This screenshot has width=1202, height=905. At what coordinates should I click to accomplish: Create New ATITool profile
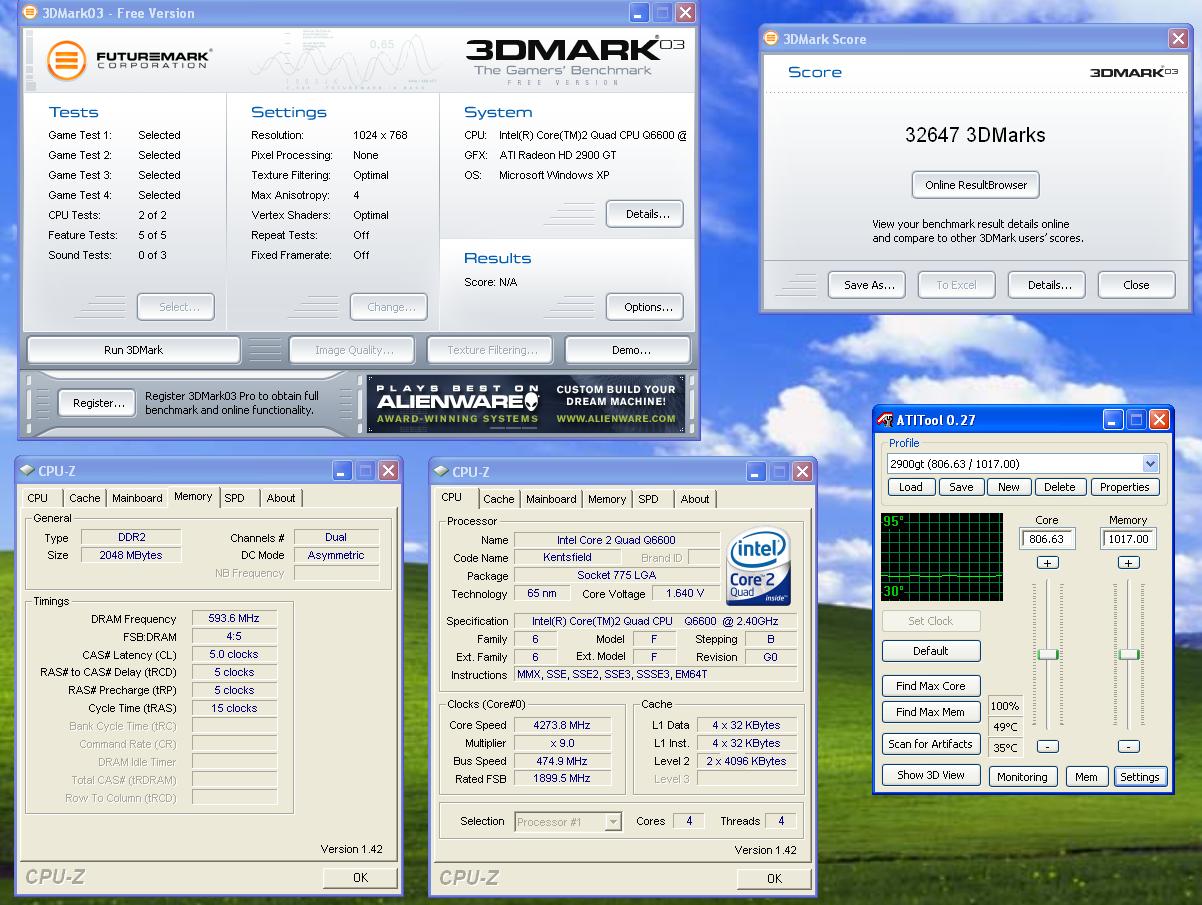[1009, 487]
